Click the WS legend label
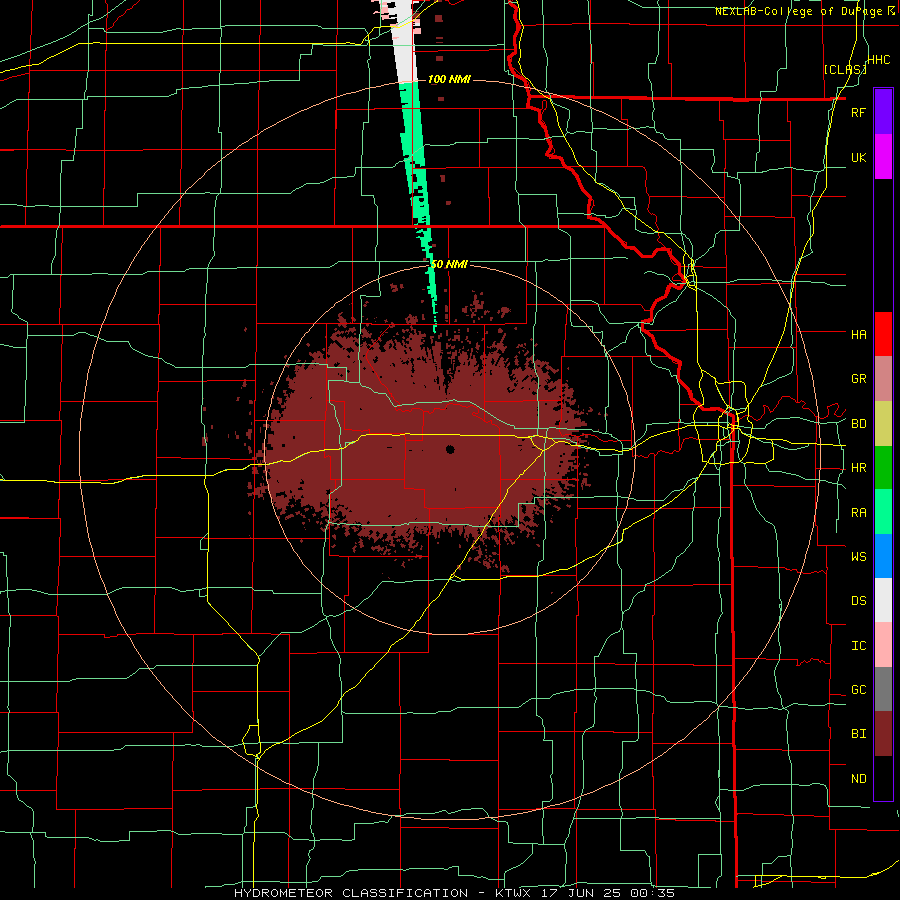Screen dimensions: 900x900 pos(858,556)
